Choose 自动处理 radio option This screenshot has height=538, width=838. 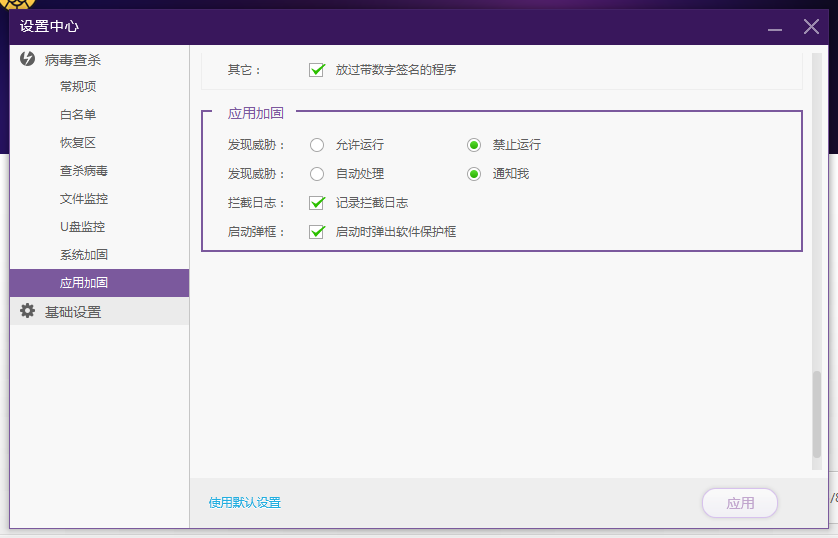click(317, 174)
